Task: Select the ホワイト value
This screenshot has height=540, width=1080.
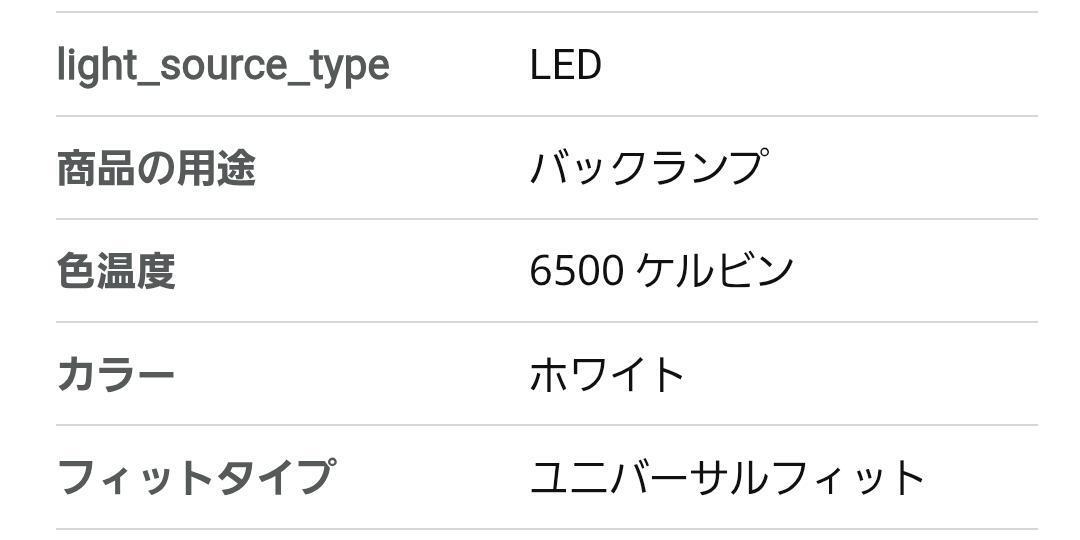Action: point(607,375)
